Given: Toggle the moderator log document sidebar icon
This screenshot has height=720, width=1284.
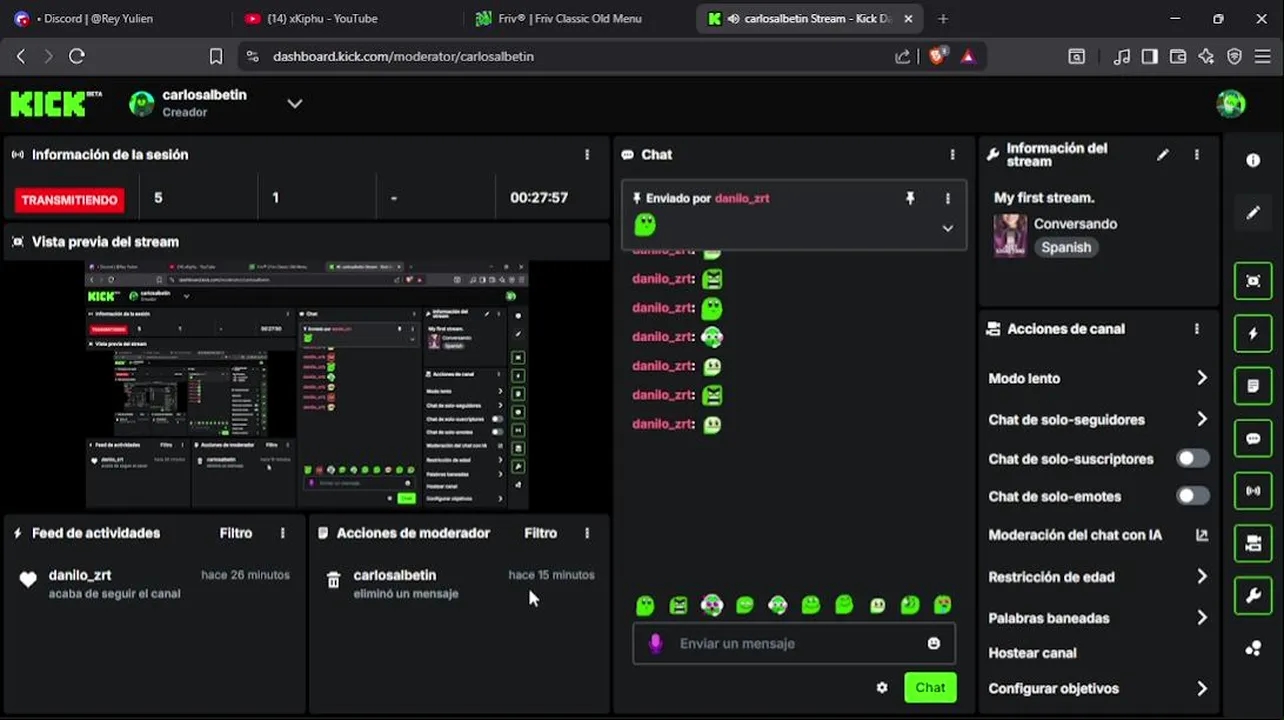Looking at the screenshot, I should pos(1253,386).
